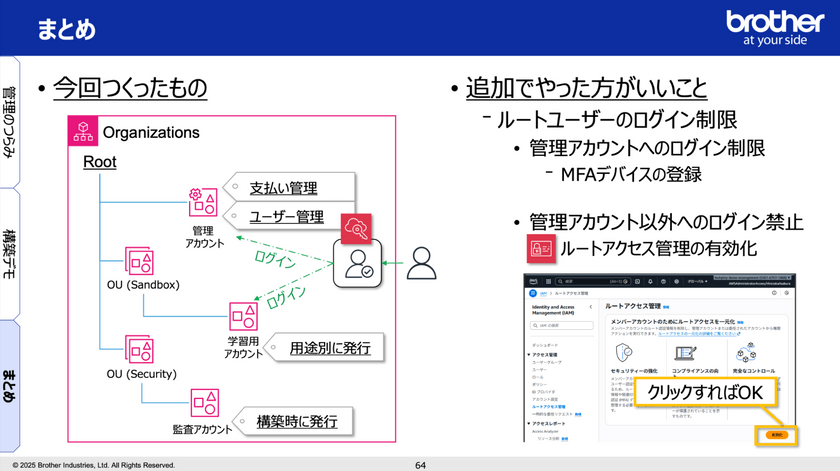The width and height of the screenshot is (840, 471).
Task: Click the learning account icon (学習用アカウント)
Action: click(244, 317)
